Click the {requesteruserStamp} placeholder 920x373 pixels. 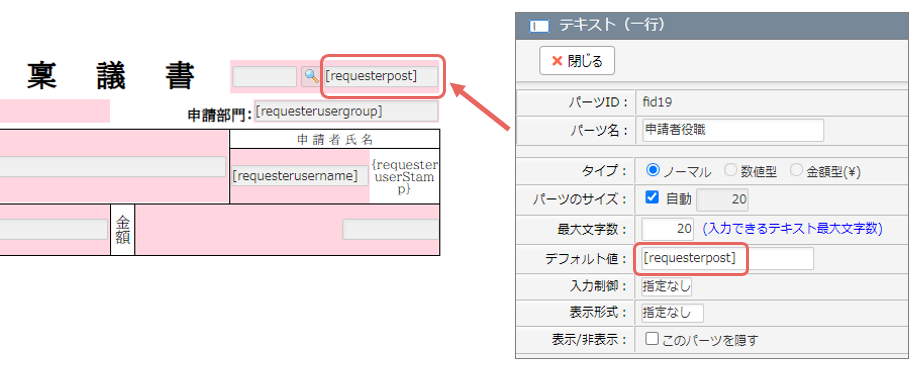[x=405, y=176]
